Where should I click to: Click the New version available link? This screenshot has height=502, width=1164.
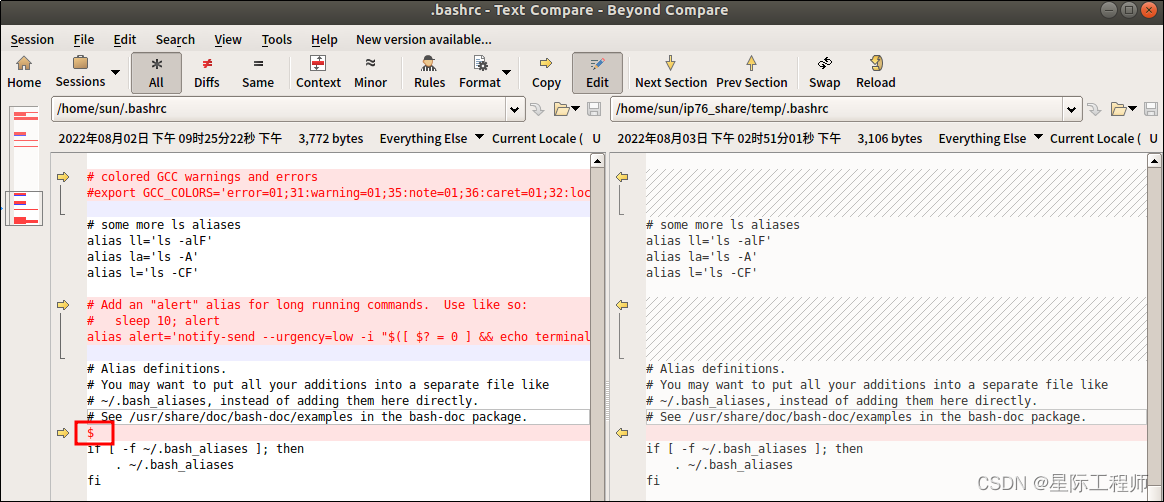[x=424, y=40]
